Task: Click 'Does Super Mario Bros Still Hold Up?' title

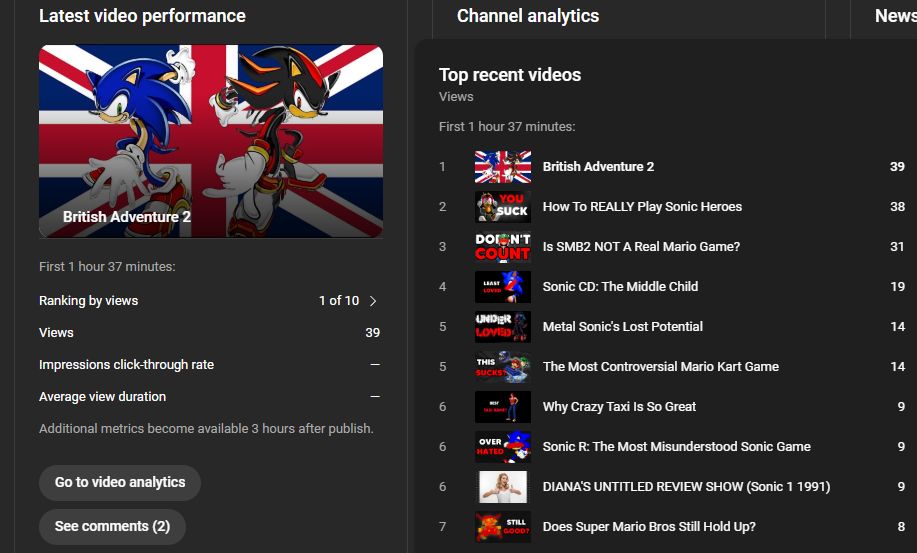Action: coord(649,527)
